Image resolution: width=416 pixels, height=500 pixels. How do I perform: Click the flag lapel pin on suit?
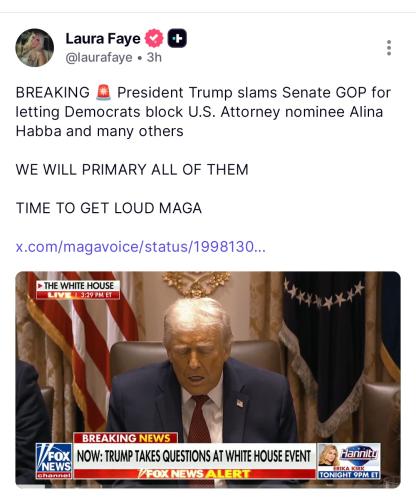click(240, 403)
